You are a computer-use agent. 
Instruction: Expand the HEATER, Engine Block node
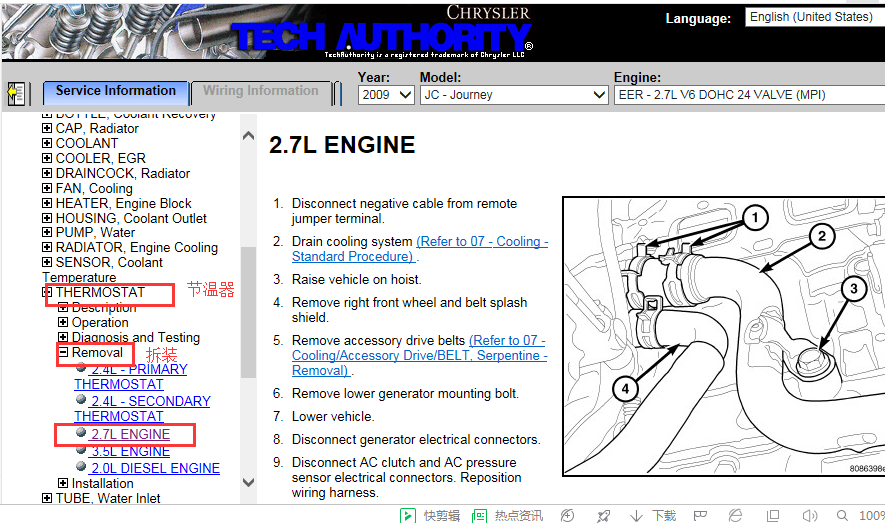[x=47, y=203]
